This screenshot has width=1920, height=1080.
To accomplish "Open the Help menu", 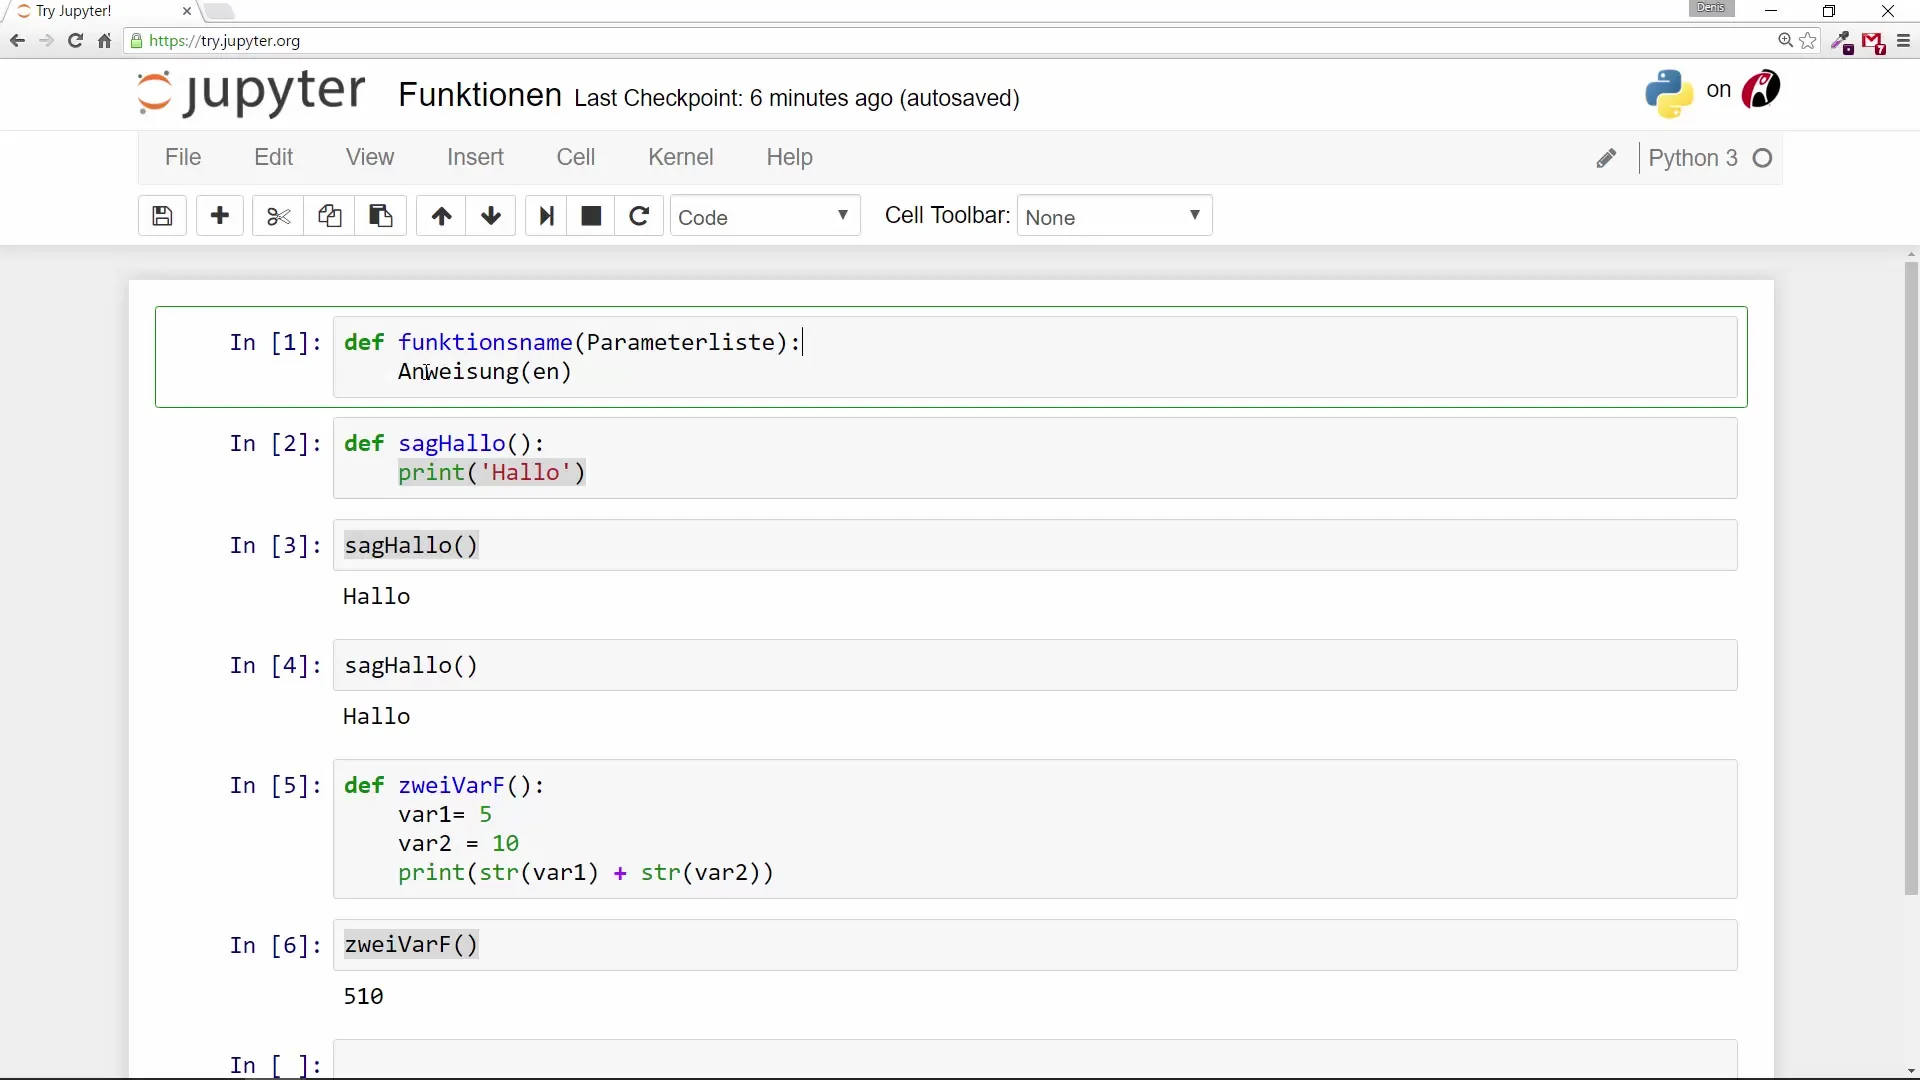I will pyautogui.click(x=790, y=157).
